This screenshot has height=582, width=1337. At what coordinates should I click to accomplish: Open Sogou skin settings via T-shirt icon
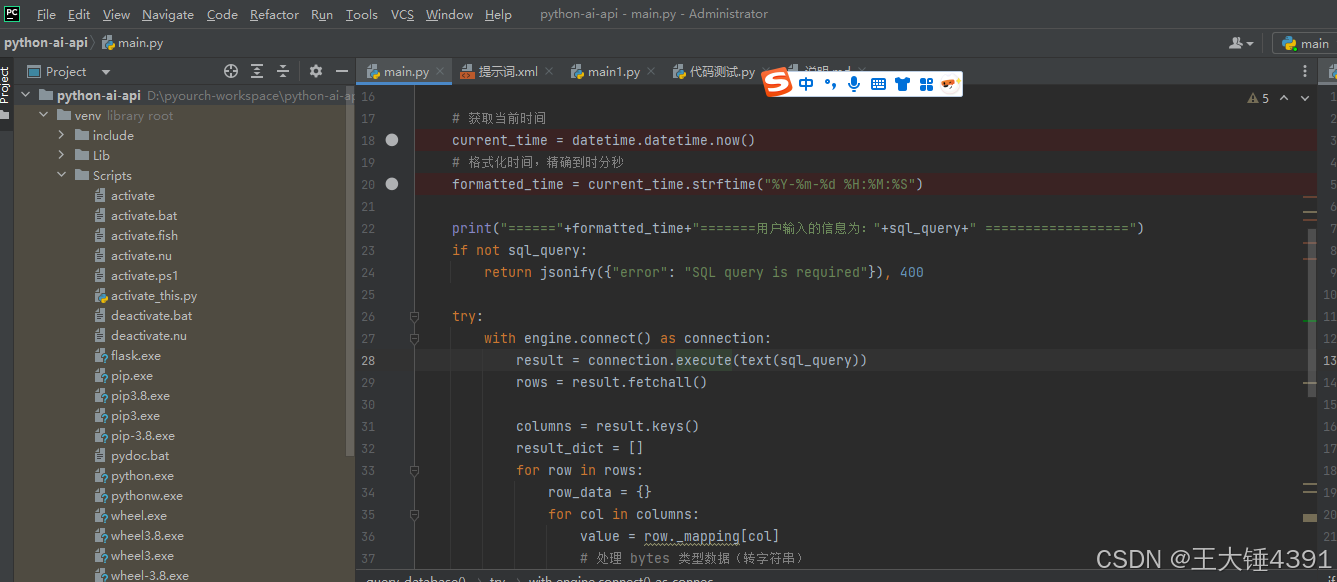click(x=902, y=83)
